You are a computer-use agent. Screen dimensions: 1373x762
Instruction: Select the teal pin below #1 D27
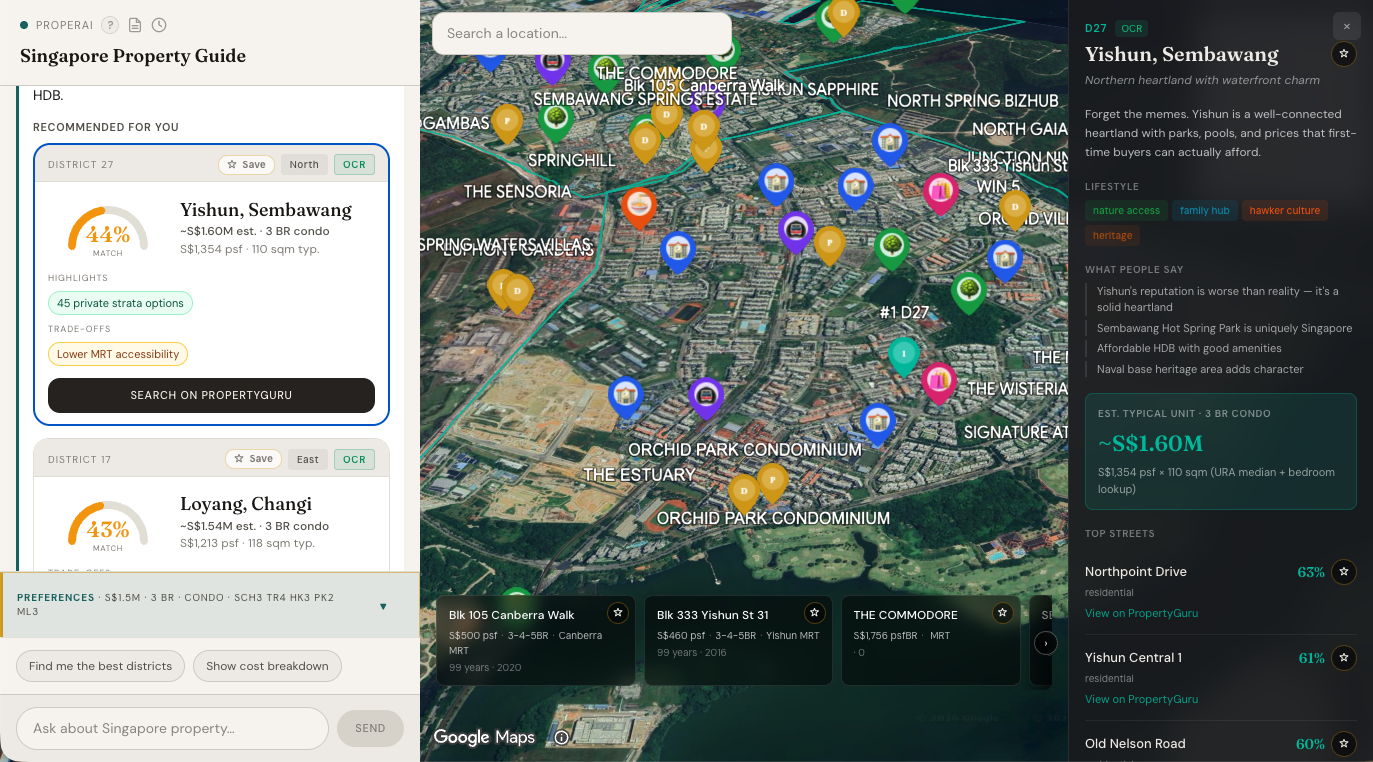tap(904, 356)
